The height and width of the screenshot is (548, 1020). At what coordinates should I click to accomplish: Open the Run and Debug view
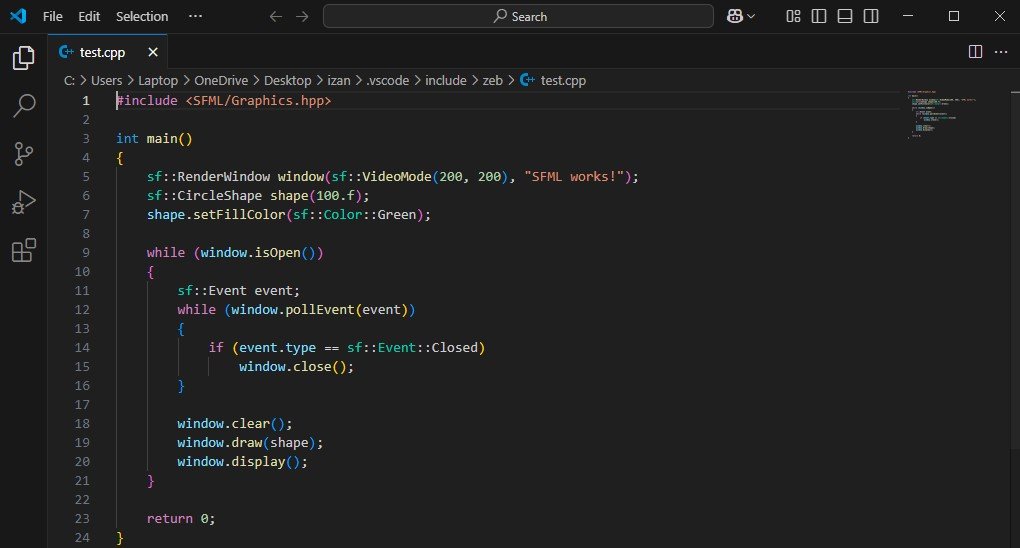pos(23,202)
